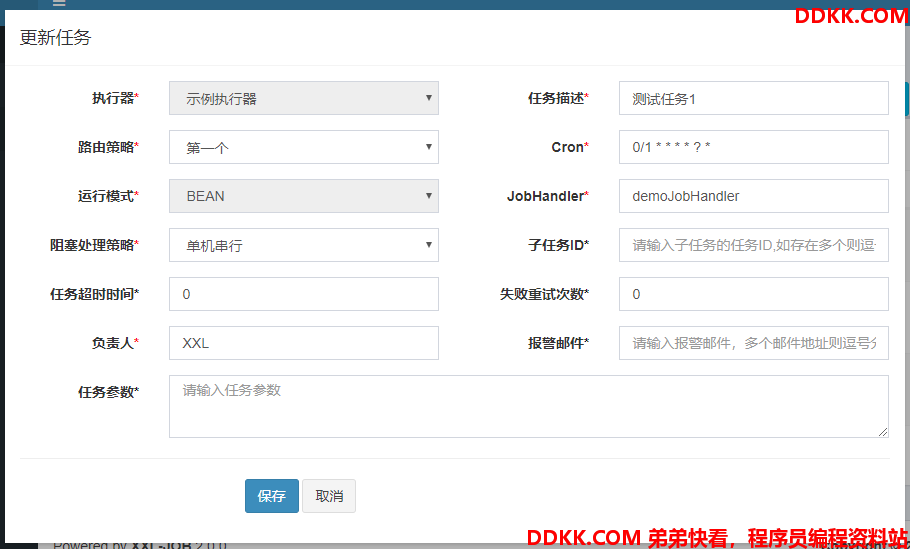Click the XXL-JOB footer link
Screen dimensions: 910x549
[x=162, y=545]
